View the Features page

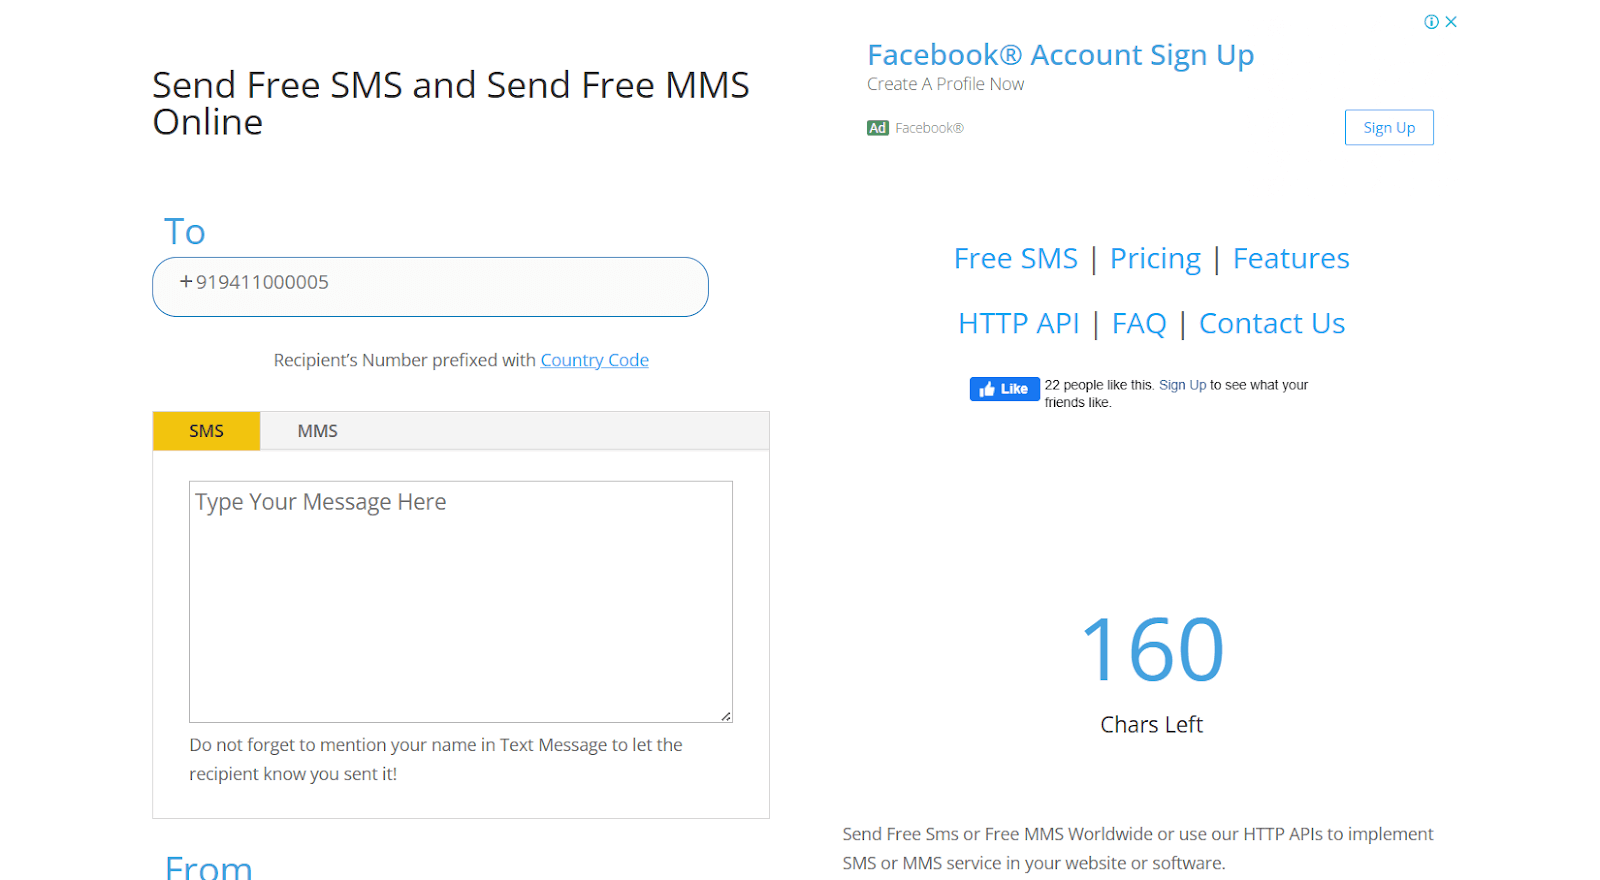[1290, 258]
